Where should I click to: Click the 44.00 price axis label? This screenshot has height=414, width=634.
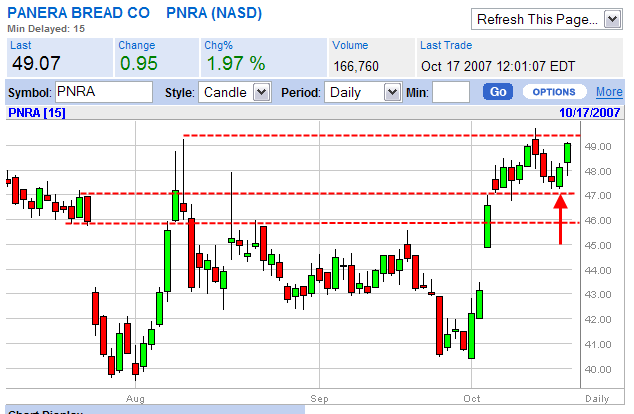[x=598, y=270]
